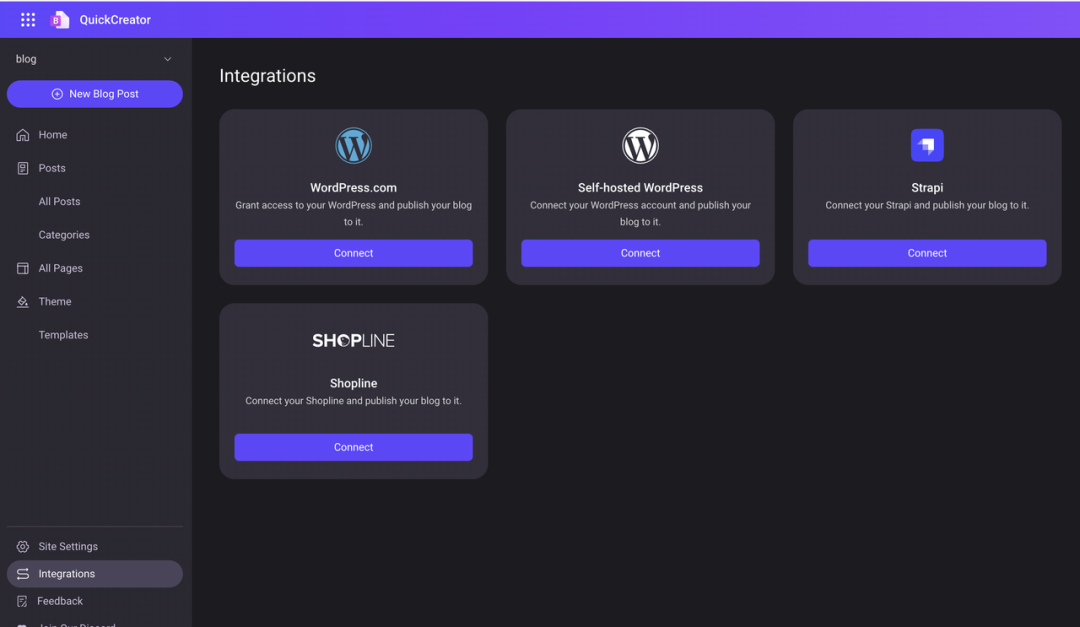Click the WordPress.com card title

point(353,187)
